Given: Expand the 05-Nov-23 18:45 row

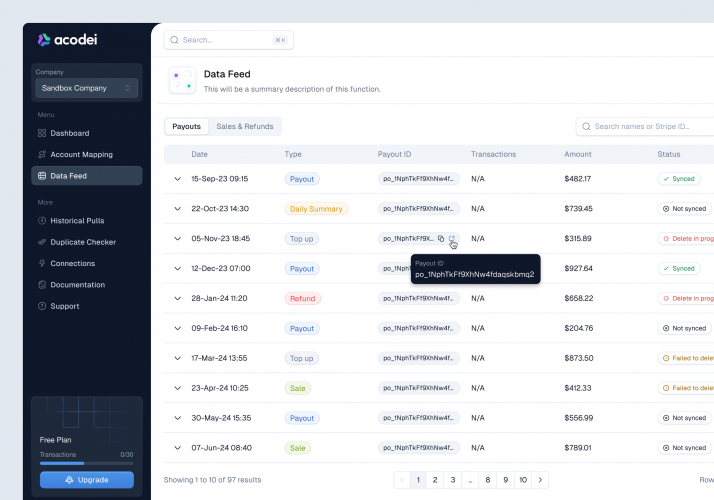Looking at the screenshot, I should (x=178, y=239).
